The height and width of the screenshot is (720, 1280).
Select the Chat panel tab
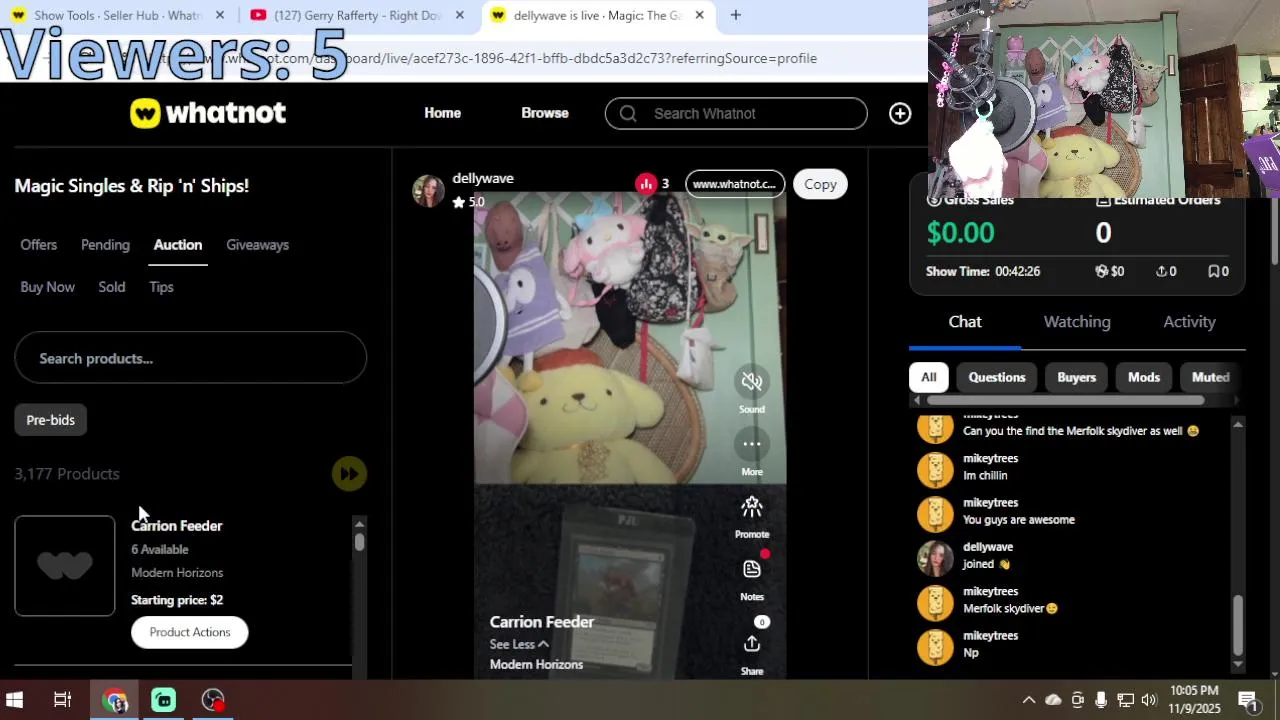(x=965, y=322)
